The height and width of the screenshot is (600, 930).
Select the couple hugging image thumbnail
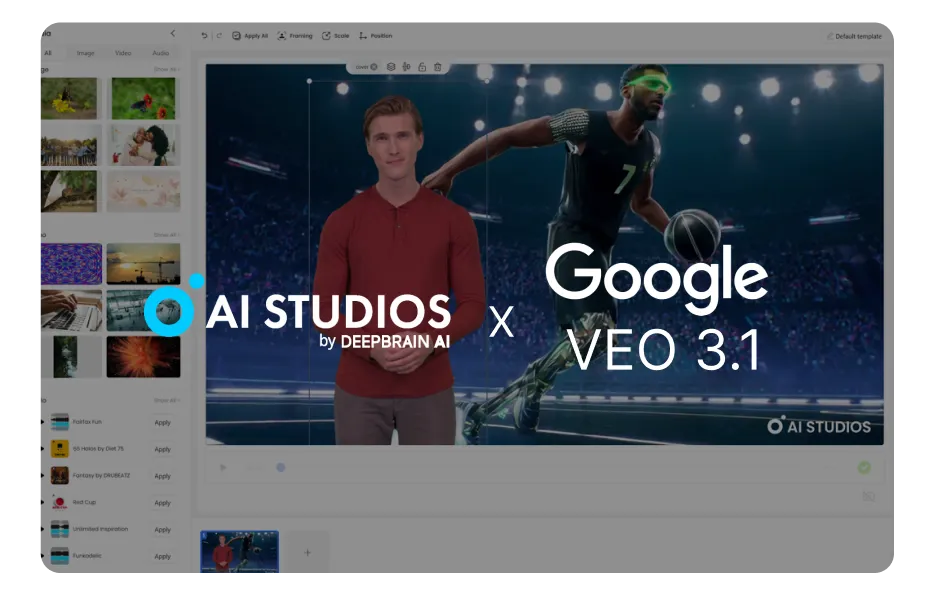click(143, 145)
